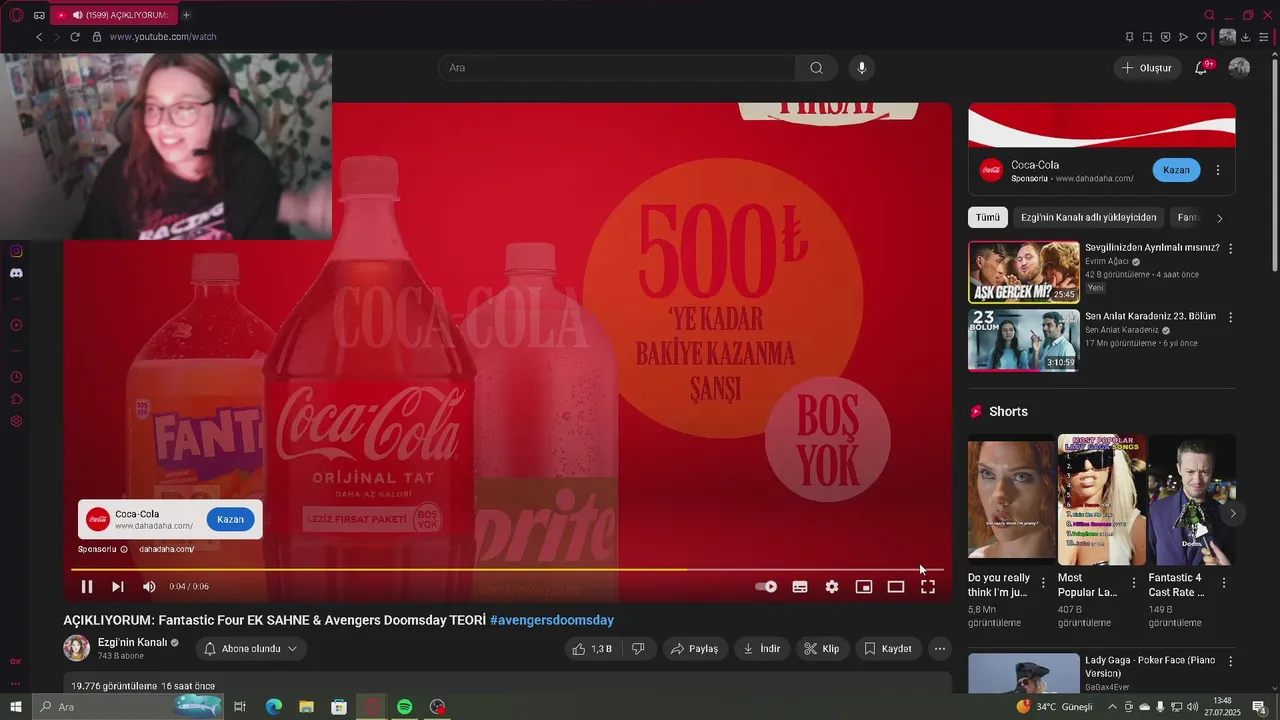Open options for the 'Do you really think' short
The image size is (1280, 720).
point(1043,582)
